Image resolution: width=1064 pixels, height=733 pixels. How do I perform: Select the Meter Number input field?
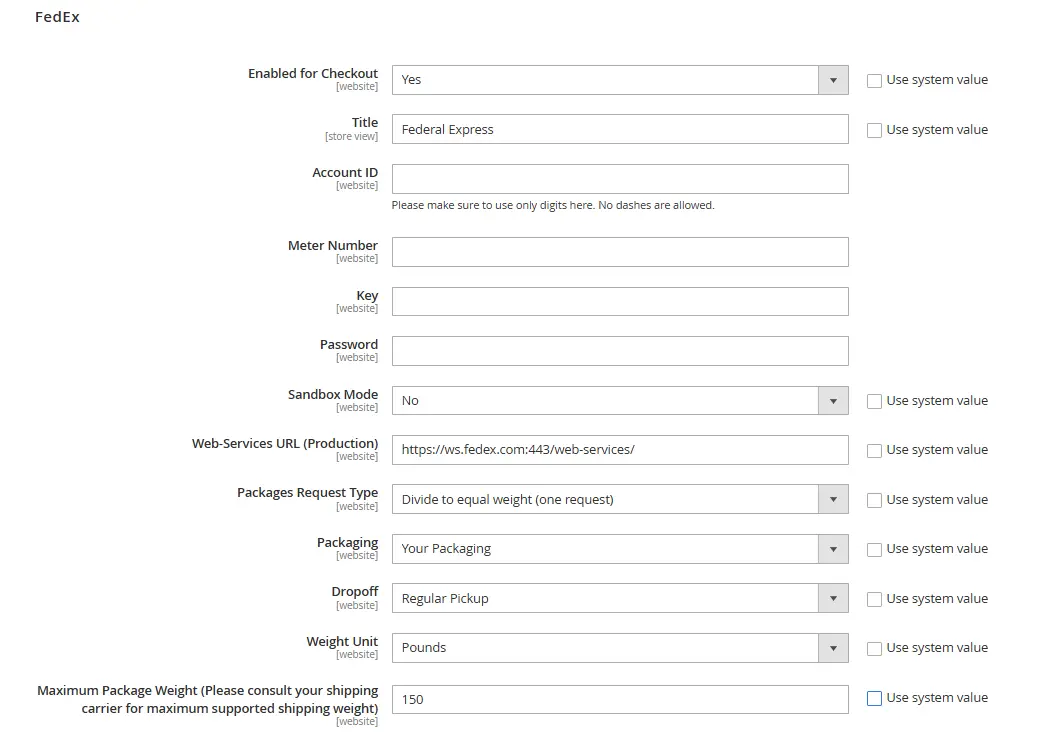click(620, 251)
